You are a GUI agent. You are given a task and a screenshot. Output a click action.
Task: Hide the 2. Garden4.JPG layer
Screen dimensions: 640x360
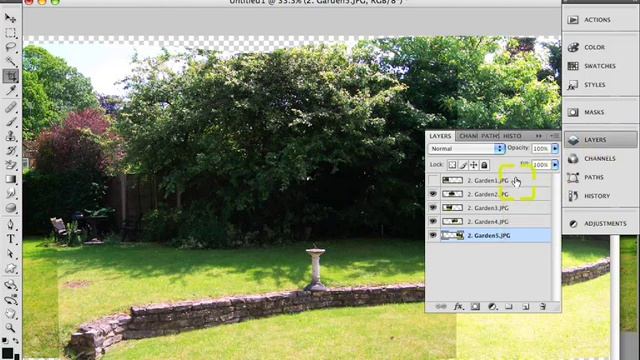pyautogui.click(x=433, y=221)
